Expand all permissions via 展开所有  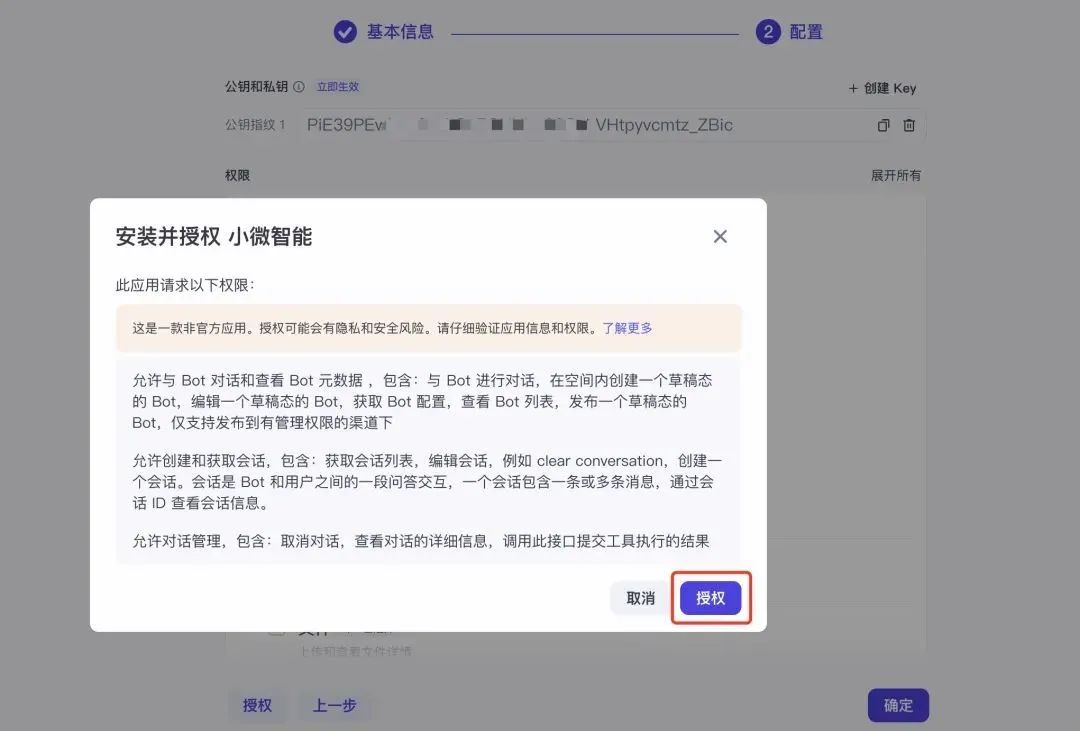point(895,176)
